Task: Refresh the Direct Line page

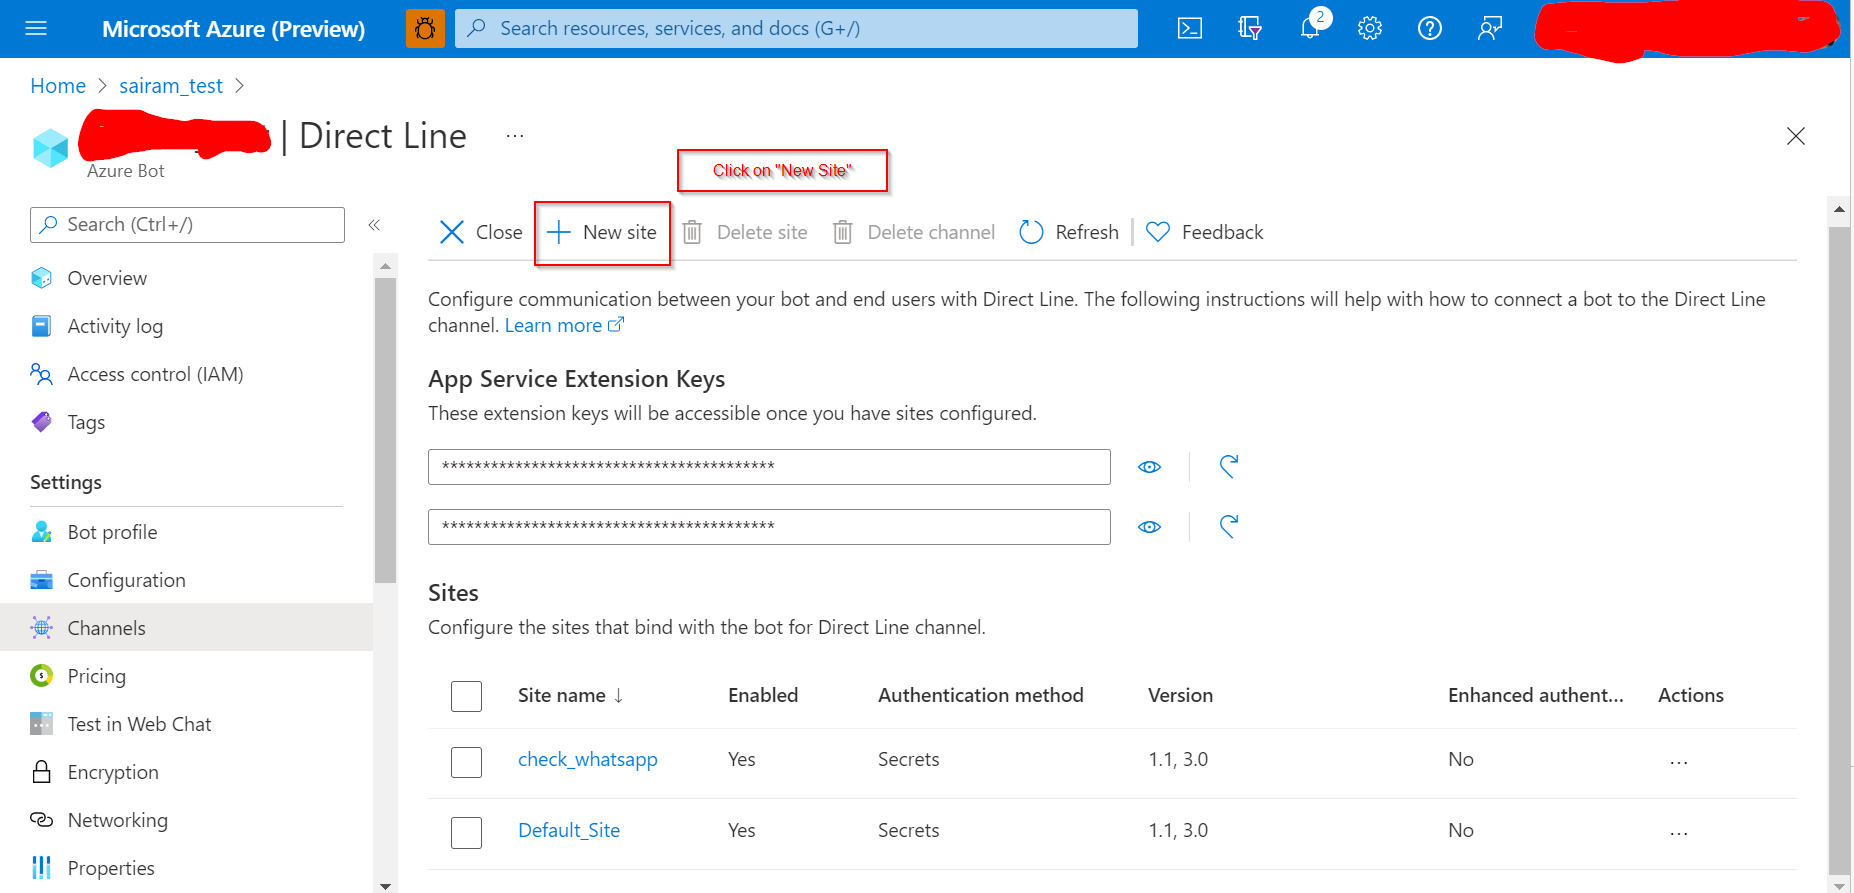Action: pyautogui.click(x=1069, y=232)
